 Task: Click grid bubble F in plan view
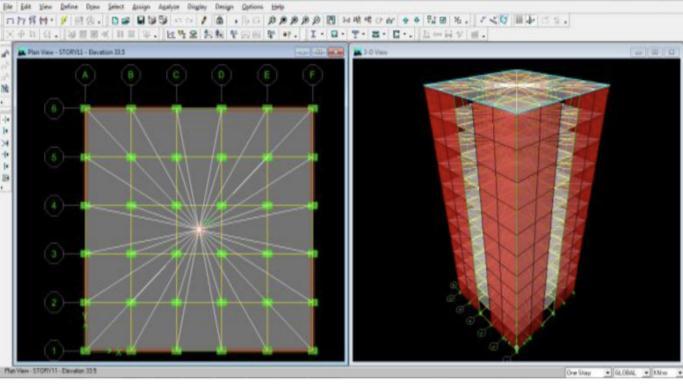coord(312,75)
